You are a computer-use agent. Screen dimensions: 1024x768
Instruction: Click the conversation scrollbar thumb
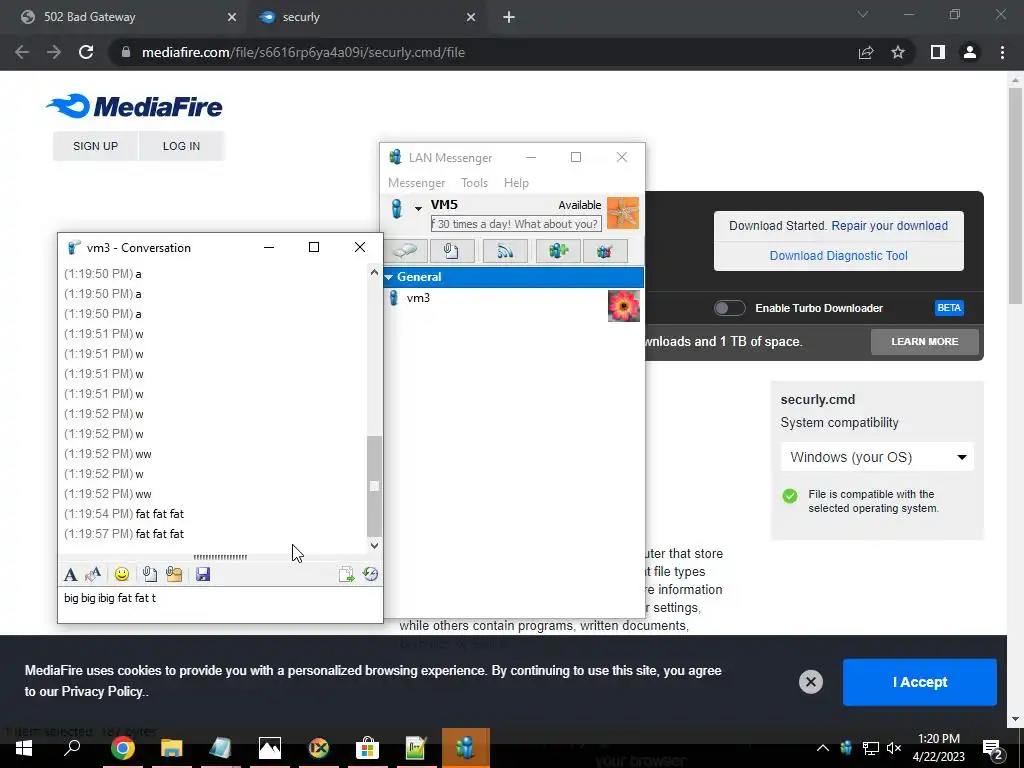coord(374,486)
